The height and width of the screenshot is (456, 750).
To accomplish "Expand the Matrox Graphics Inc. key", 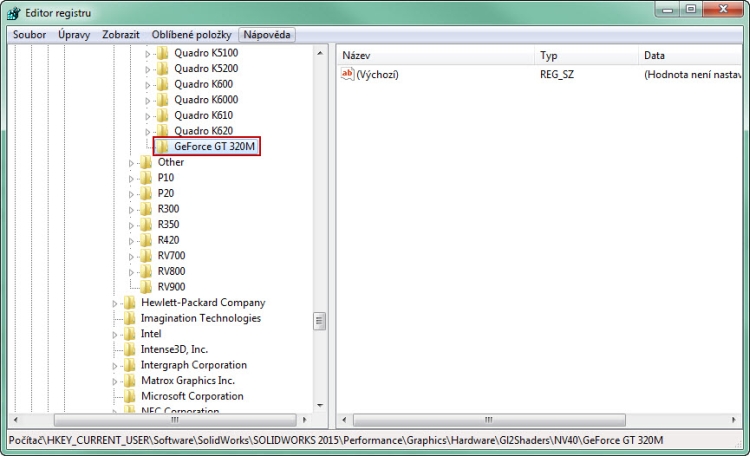I will coord(115,382).
